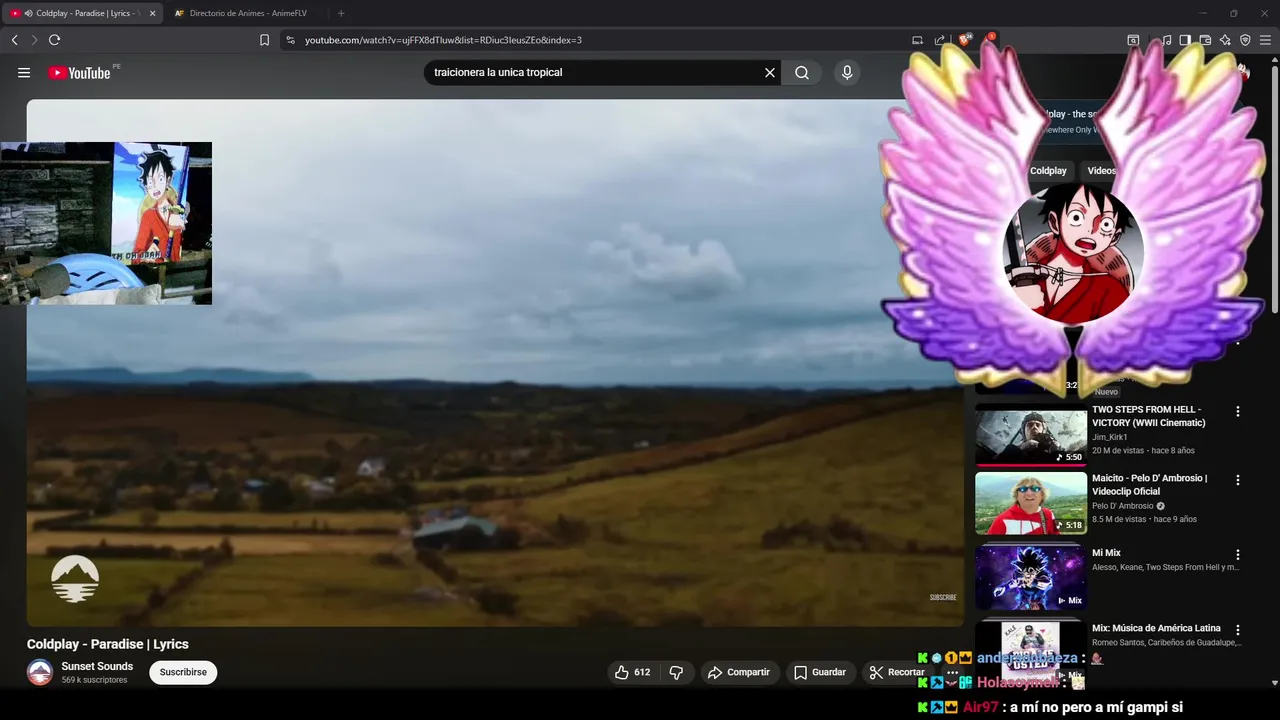Toggle the browser sidebar panel icon
Screen dimensions: 1280x720
1185,40
